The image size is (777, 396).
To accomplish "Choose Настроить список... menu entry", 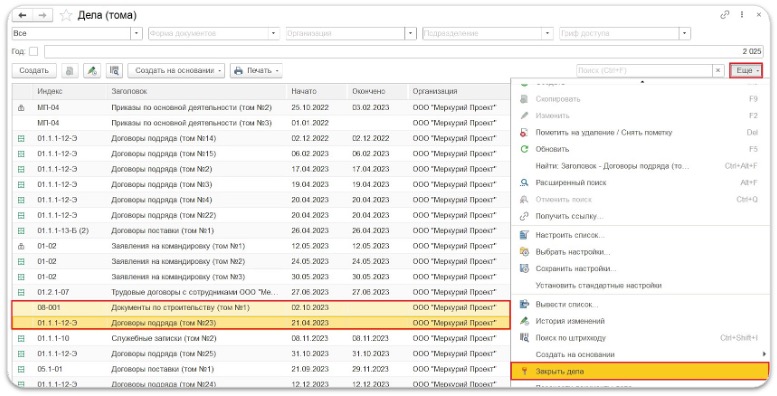I will [x=639, y=235].
